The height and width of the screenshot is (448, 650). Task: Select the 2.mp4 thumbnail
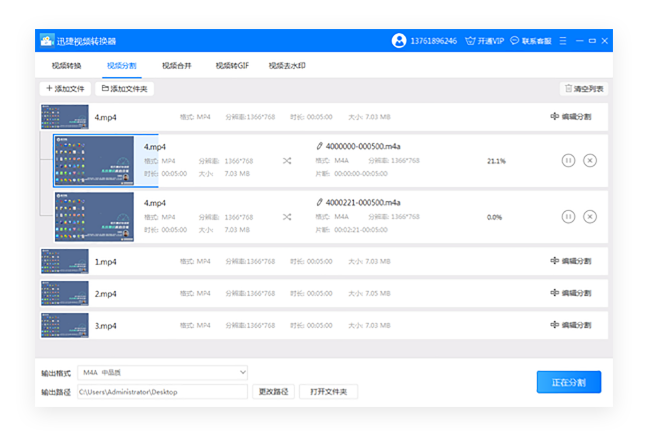pos(65,293)
